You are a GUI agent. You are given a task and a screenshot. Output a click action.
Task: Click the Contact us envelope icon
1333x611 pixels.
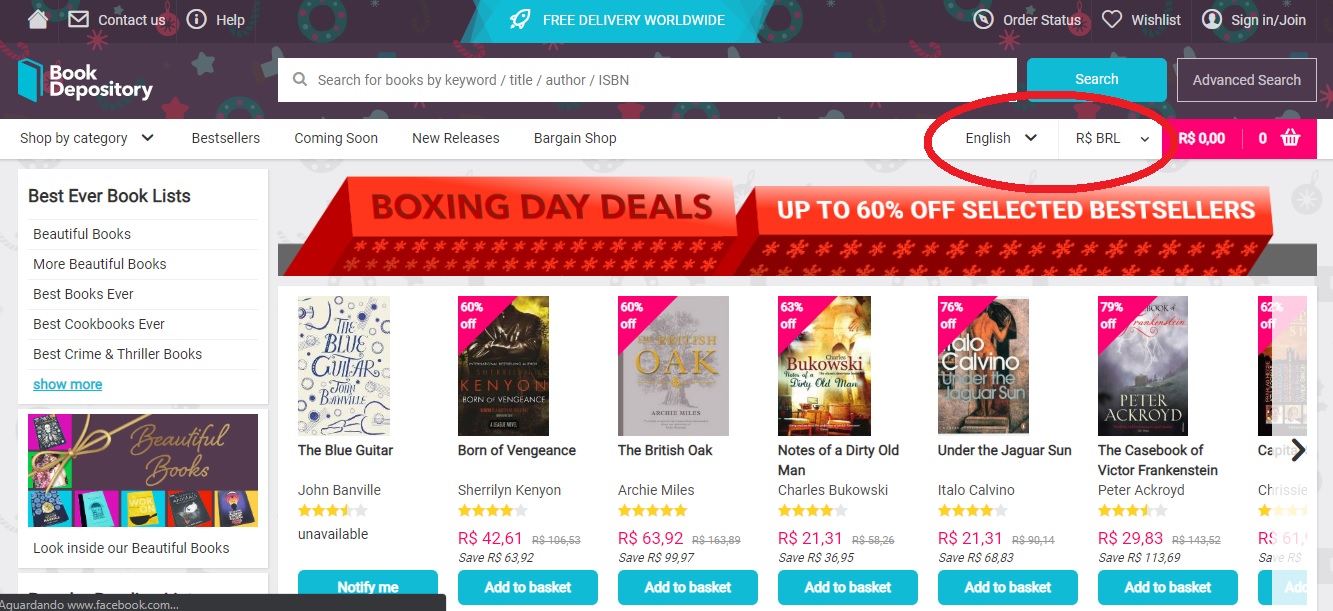[78, 19]
